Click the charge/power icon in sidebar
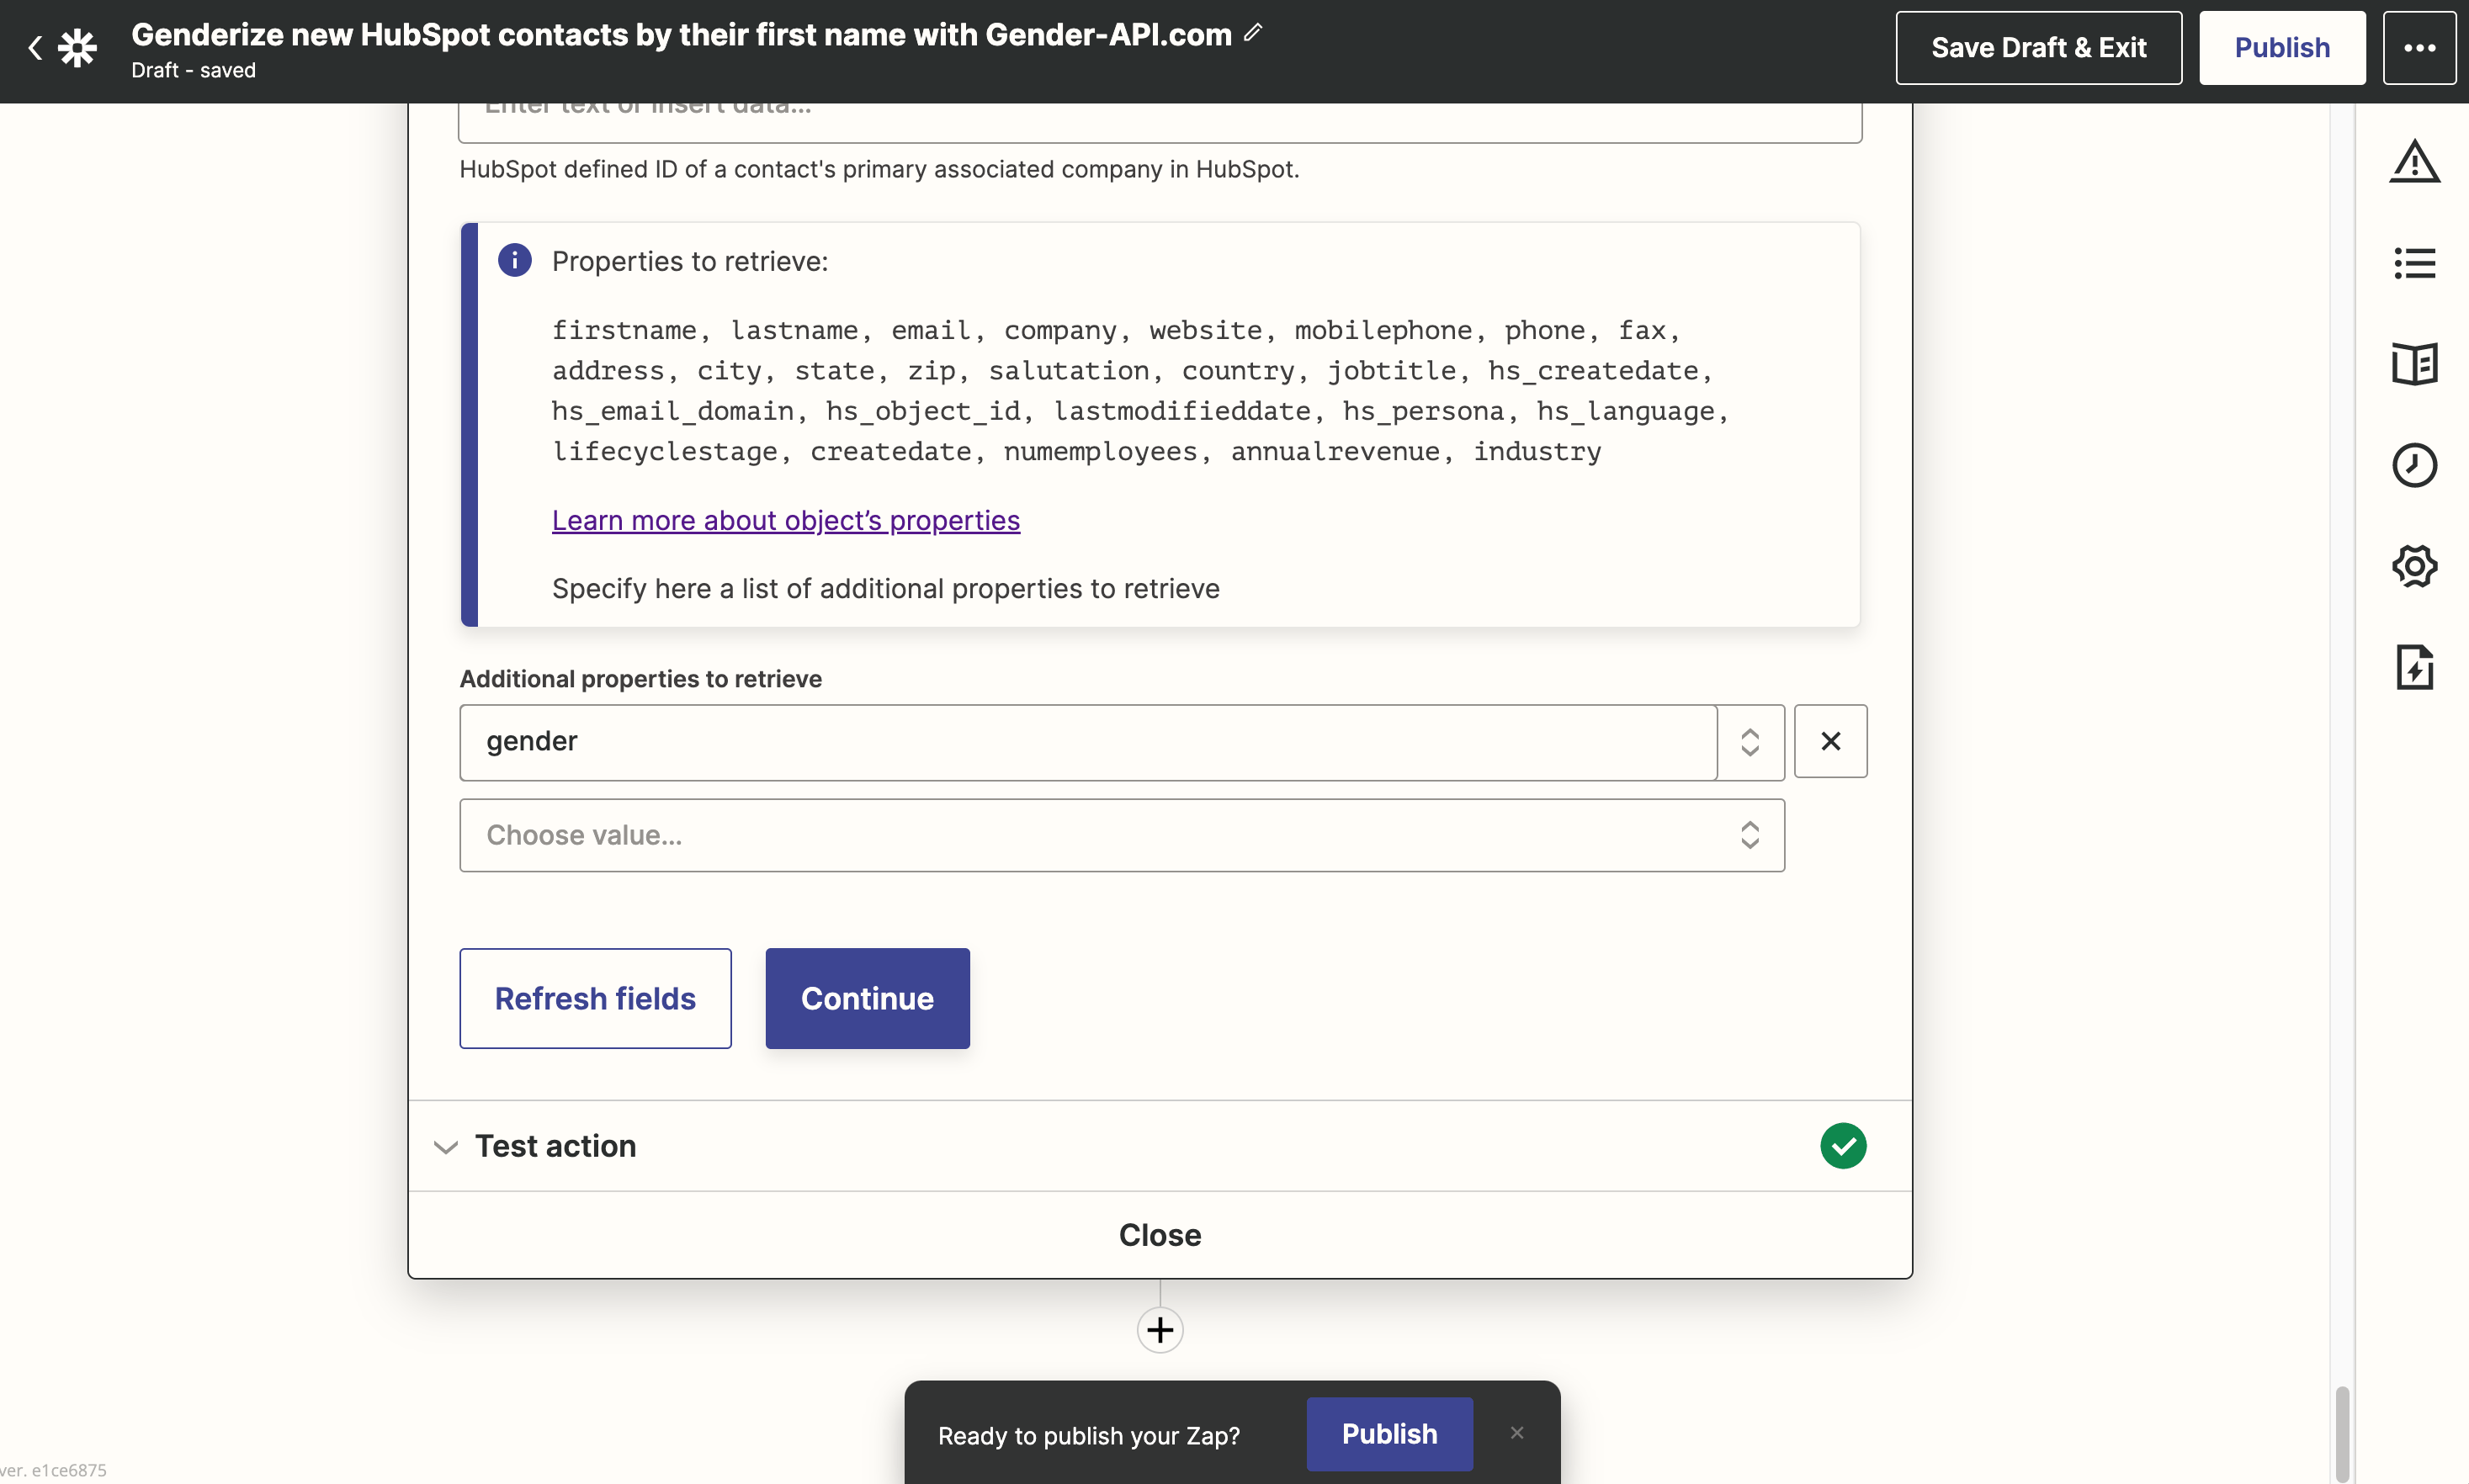Image resolution: width=2469 pixels, height=1484 pixels. 2413,666
